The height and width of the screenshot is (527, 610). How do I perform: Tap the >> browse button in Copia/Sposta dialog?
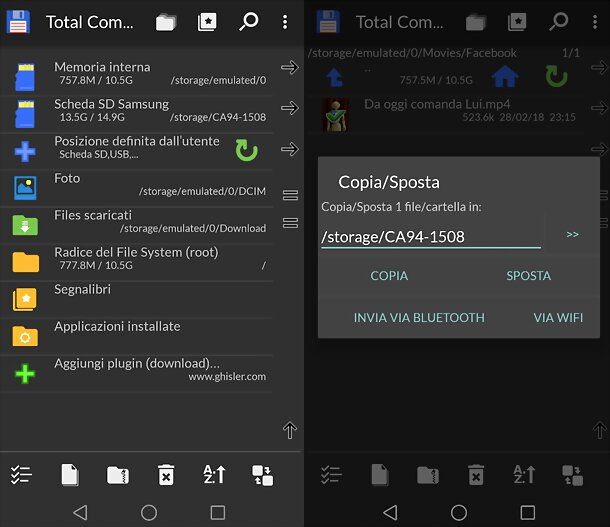coord(572,234)
